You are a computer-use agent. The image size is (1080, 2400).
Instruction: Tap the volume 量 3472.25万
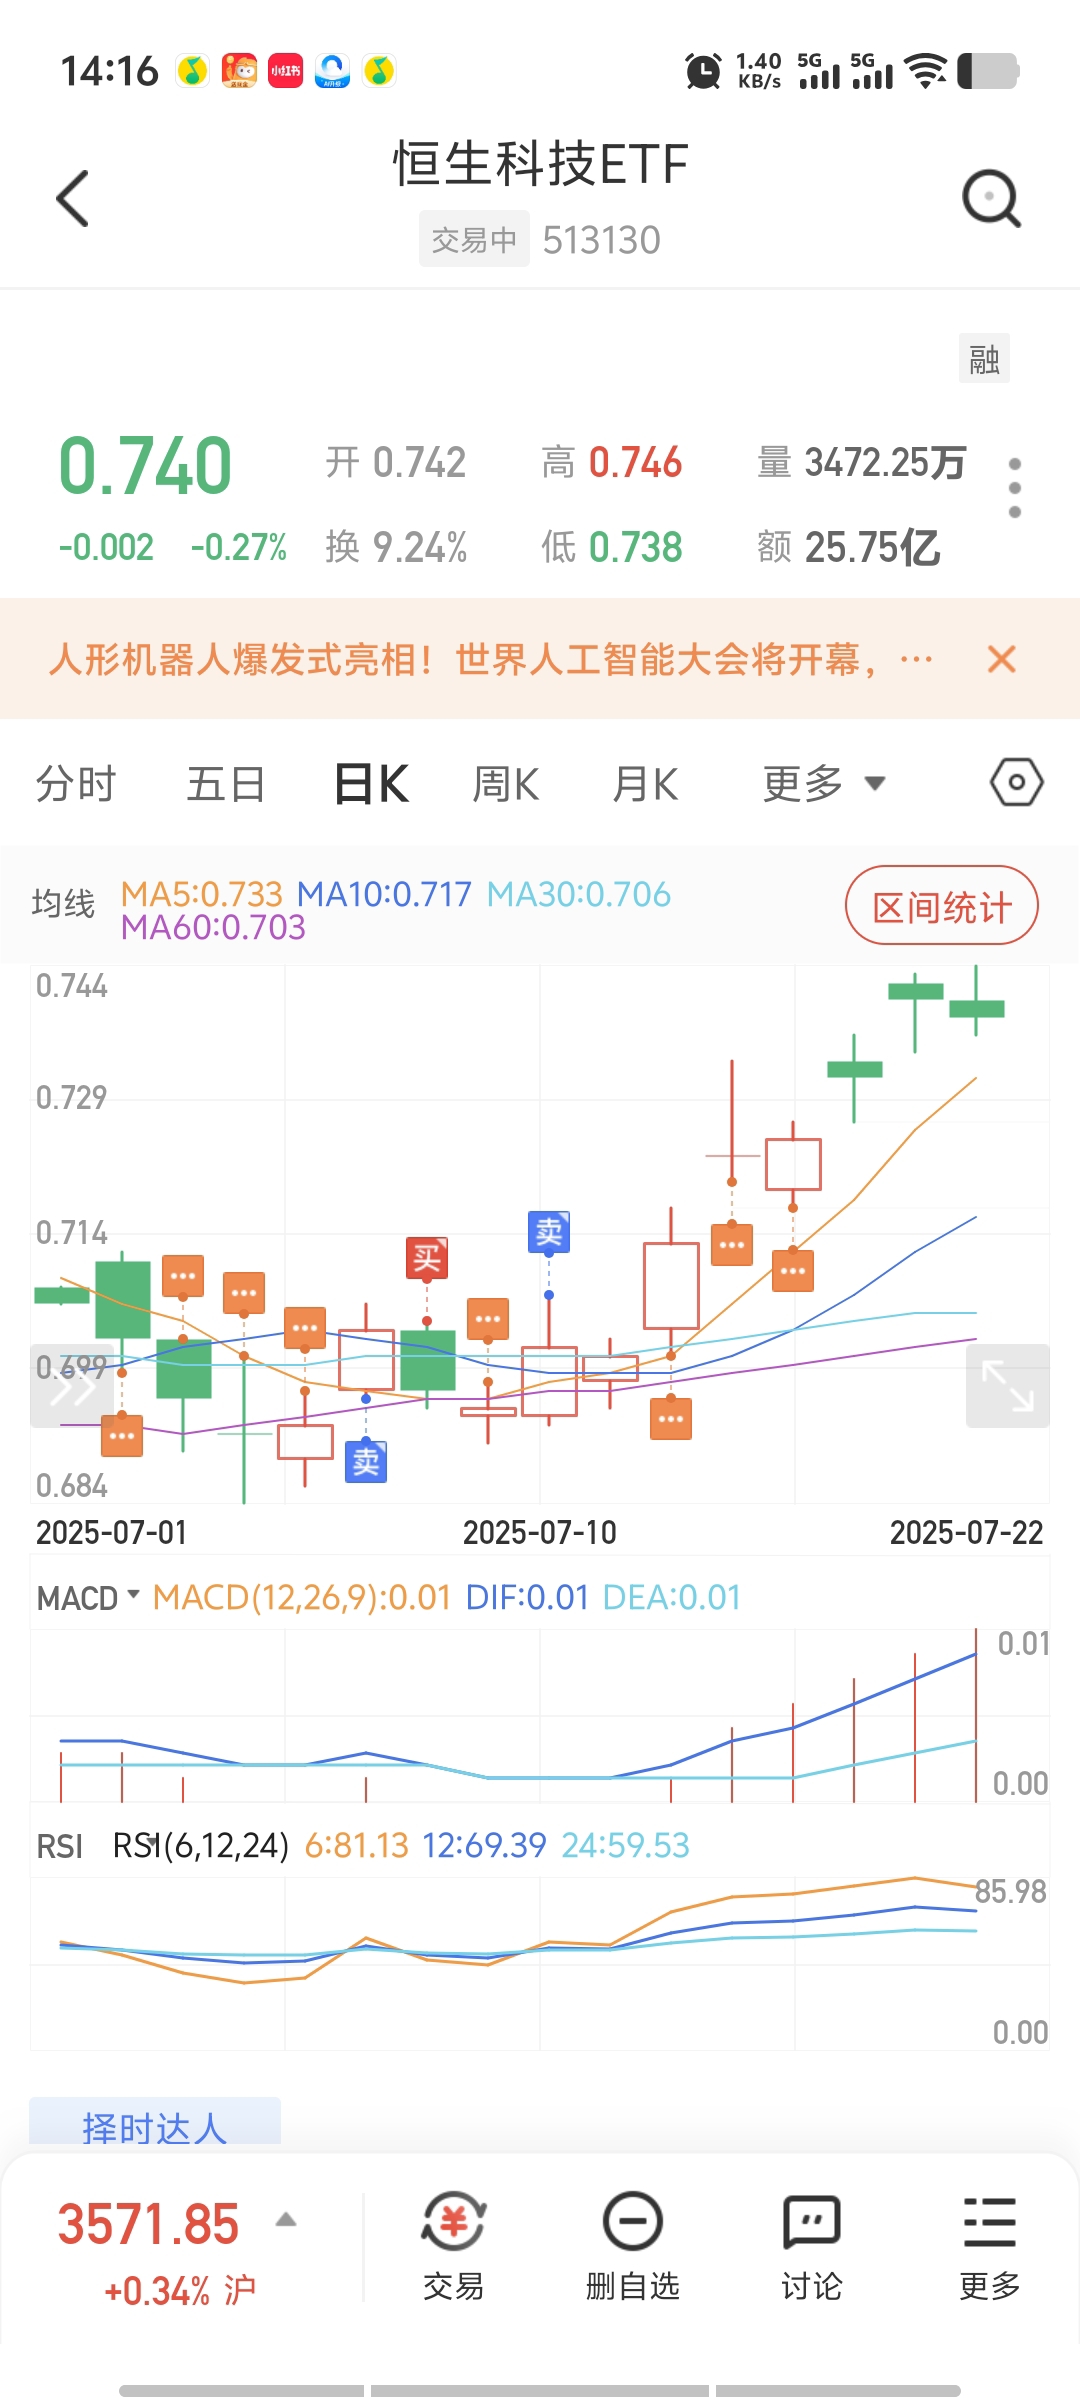click(x=861, y=463)
